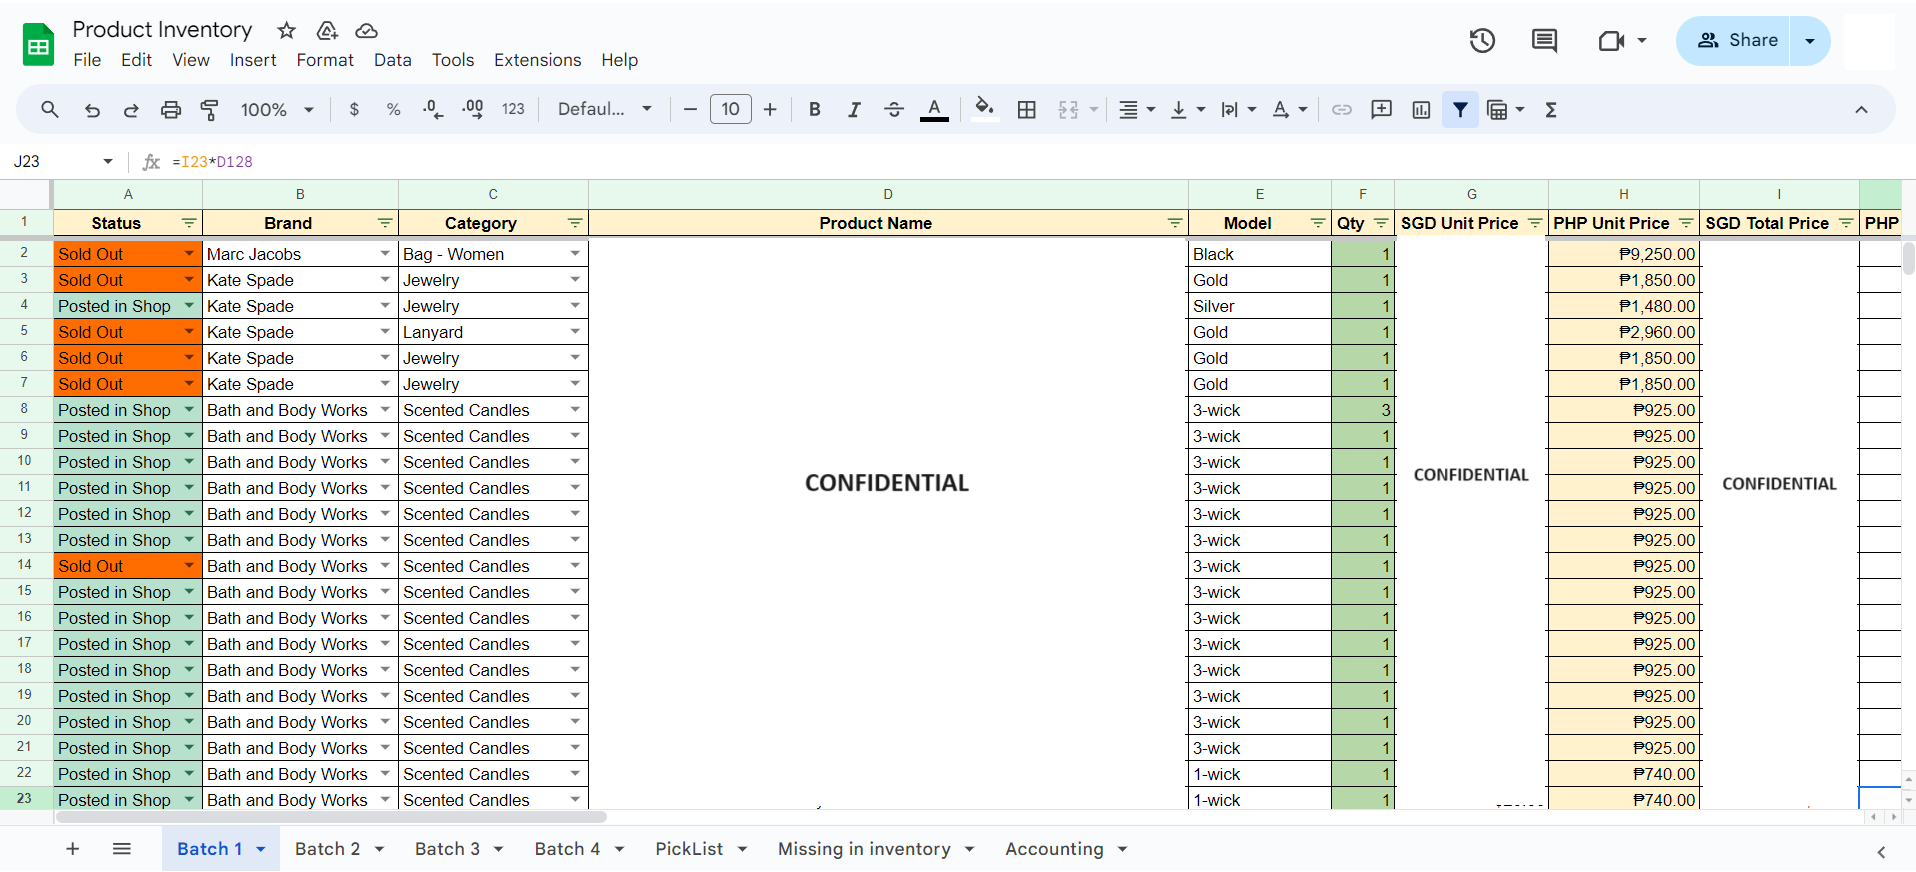Show the side panel arrow

point(1881,852)
